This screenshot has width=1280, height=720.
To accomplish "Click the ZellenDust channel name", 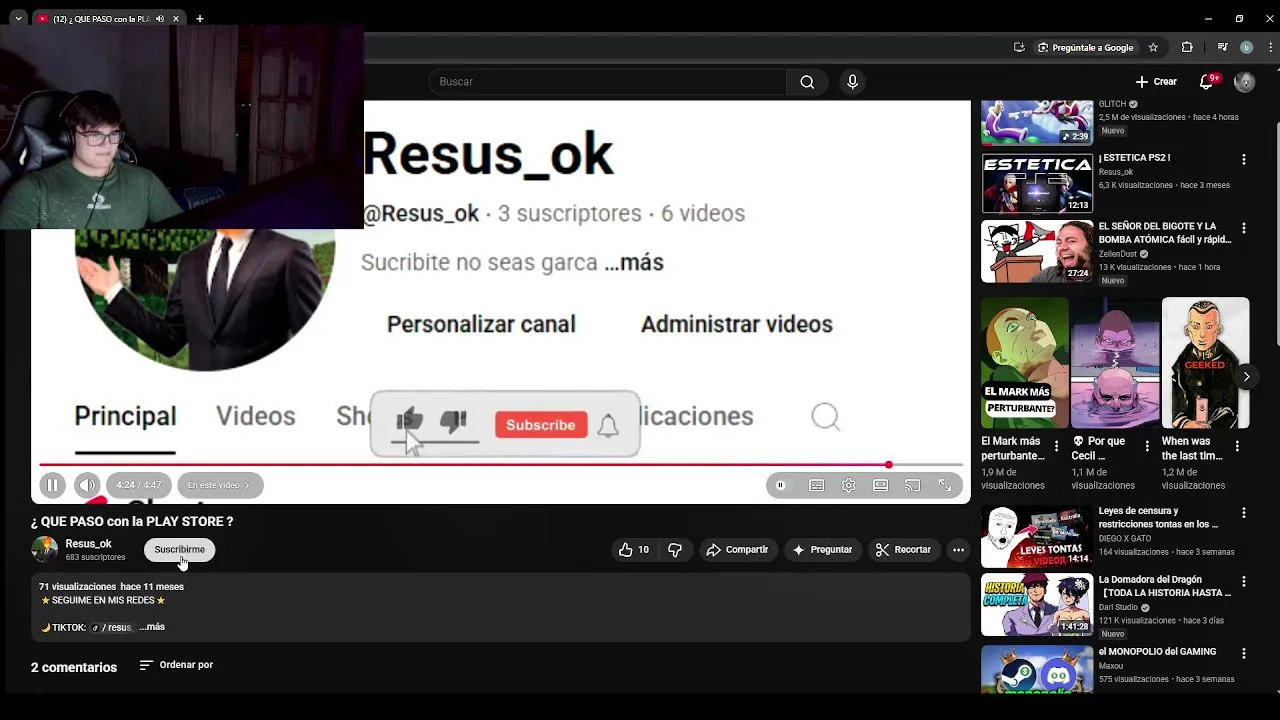I will click(1118, 254).
